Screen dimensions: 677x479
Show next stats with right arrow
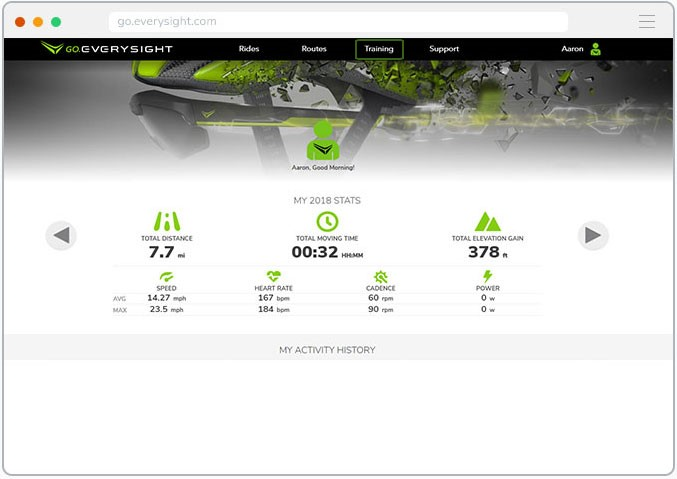point(593,235)
